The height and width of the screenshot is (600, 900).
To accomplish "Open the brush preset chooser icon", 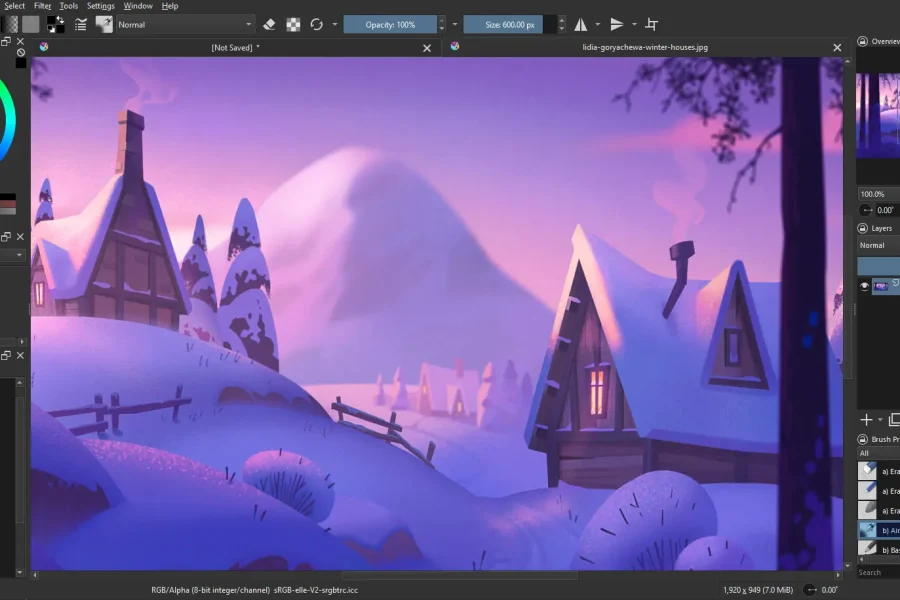I will click(104, 24).
